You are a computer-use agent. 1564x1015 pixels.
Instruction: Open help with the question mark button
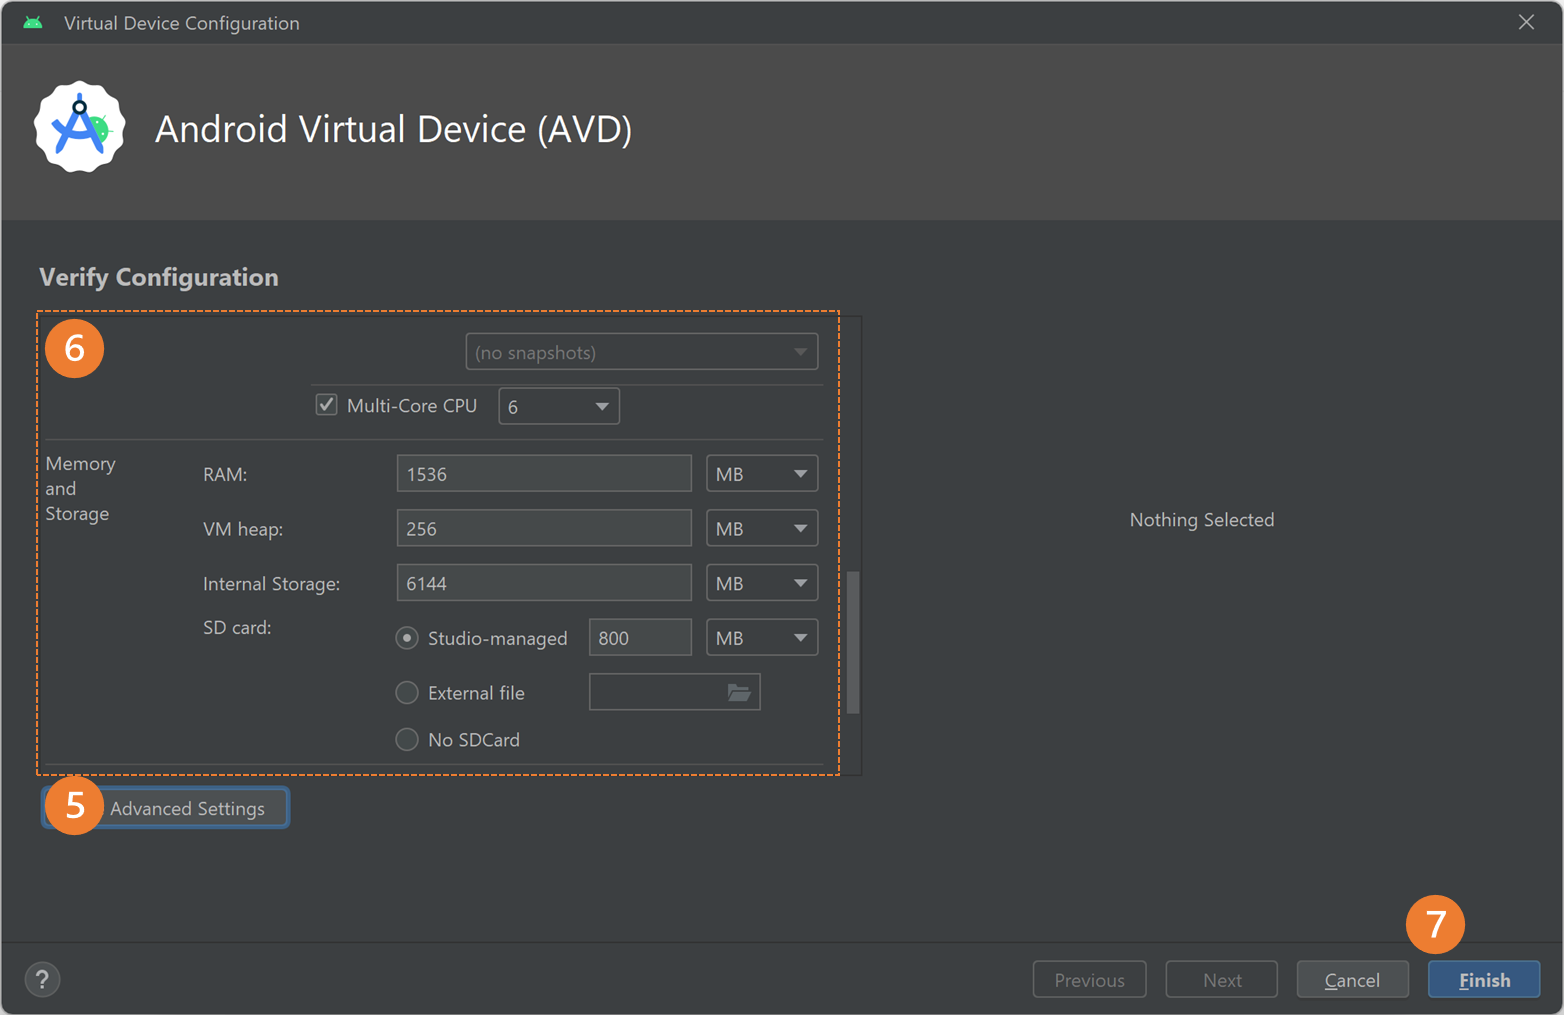pyautogui.click(x=42, y=980)
